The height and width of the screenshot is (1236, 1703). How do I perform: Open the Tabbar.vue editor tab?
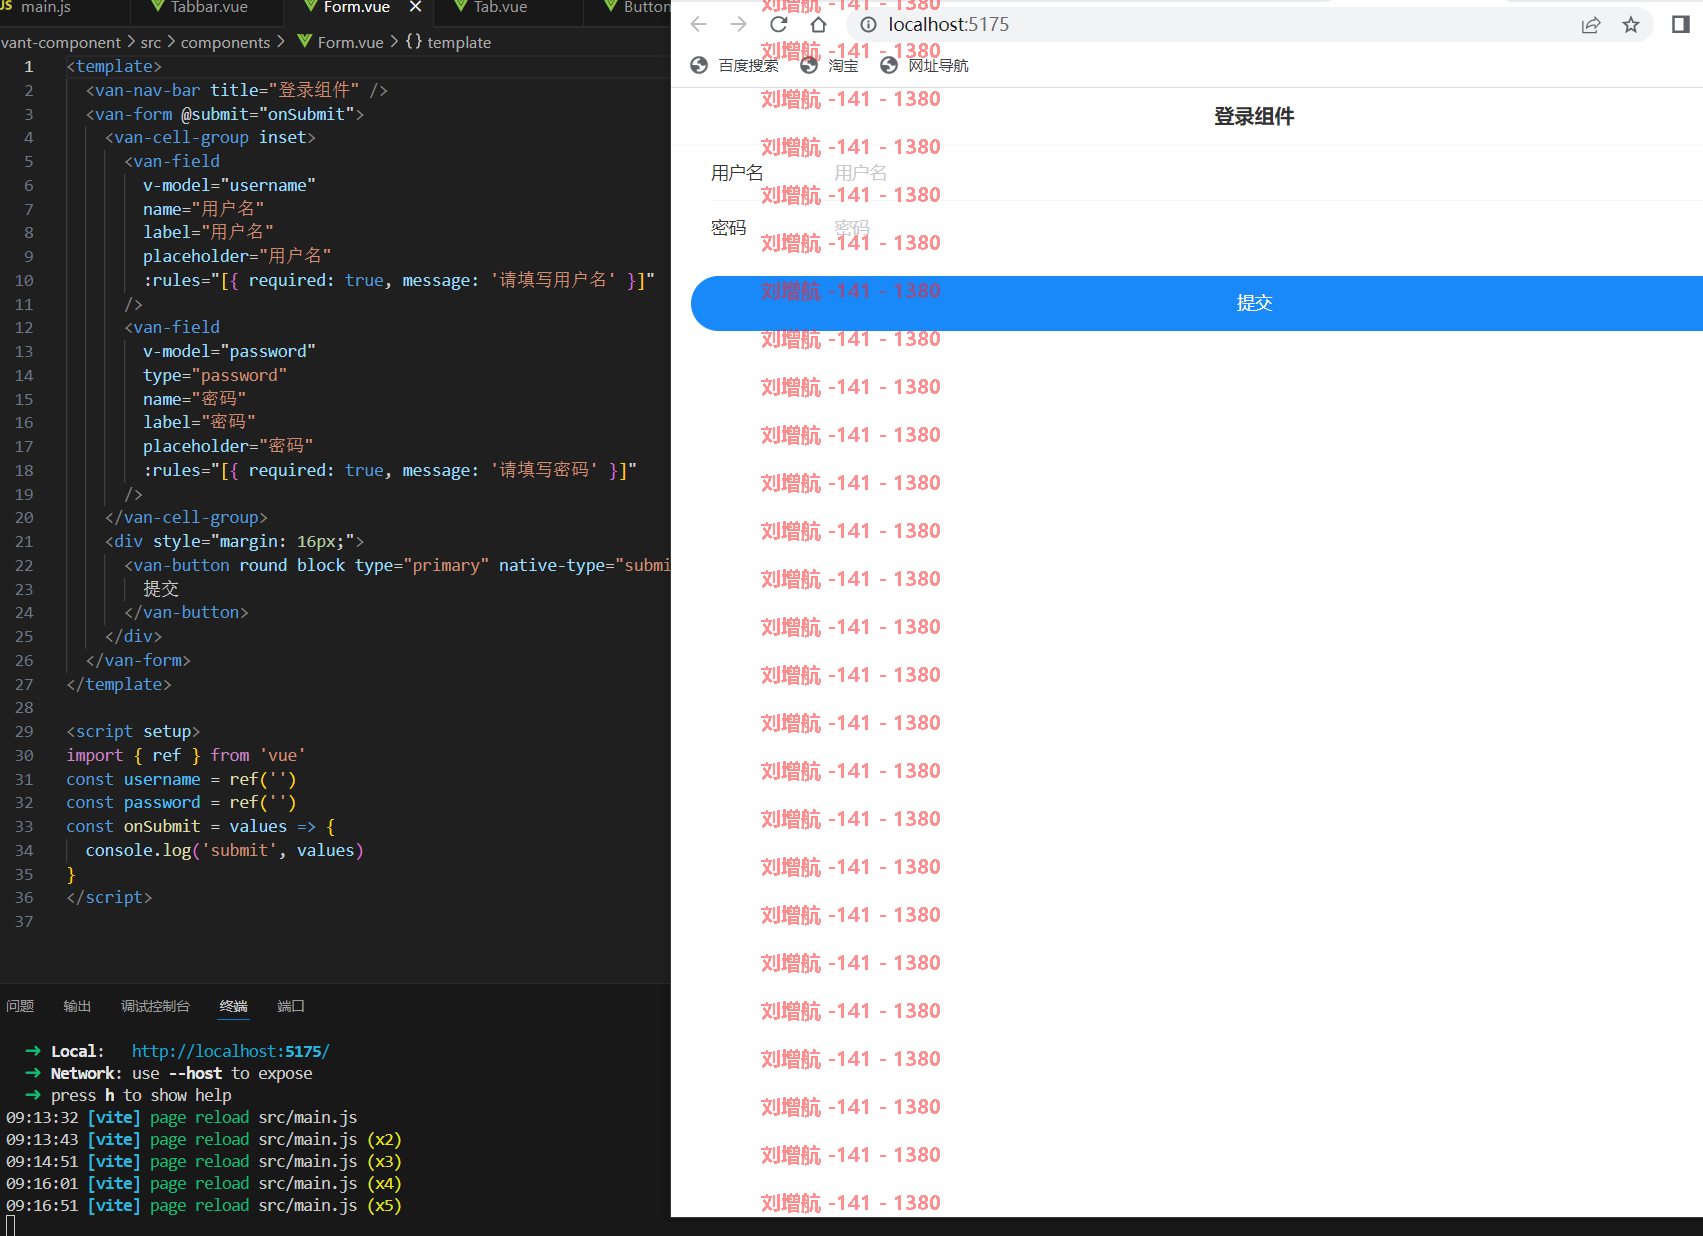point(209,7)
